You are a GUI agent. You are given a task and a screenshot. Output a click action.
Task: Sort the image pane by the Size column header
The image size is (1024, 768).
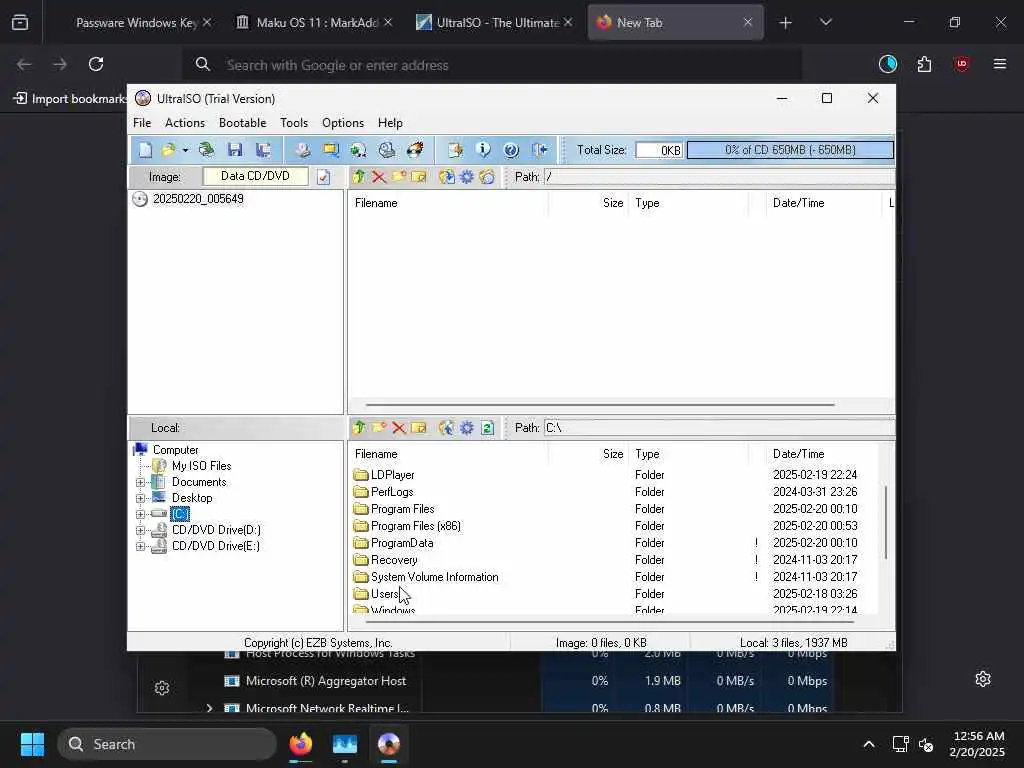pos(613,203)
